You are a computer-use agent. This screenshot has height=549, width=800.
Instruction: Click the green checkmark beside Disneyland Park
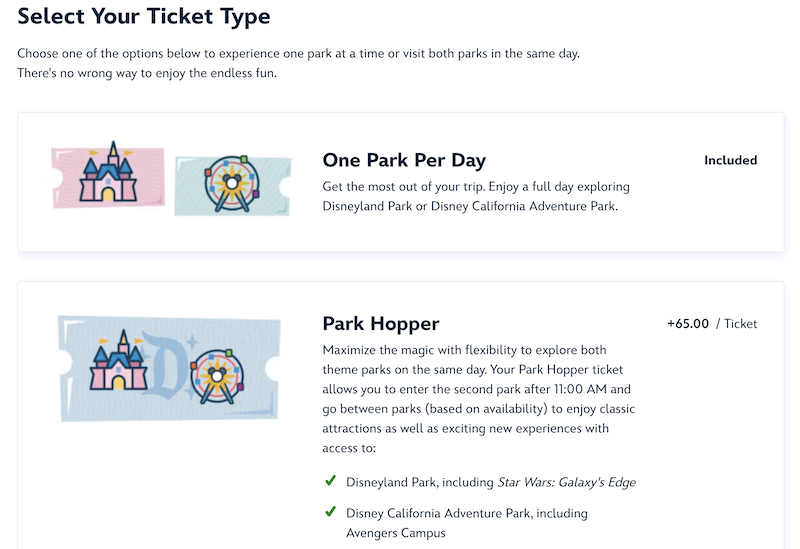click(x=331, y=481)
